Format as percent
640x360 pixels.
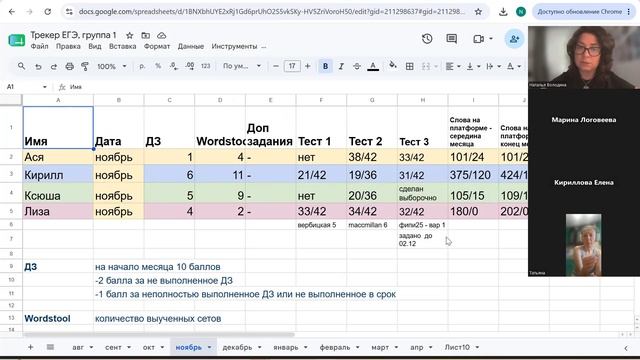pyautogui.click(x=158, y=66)
